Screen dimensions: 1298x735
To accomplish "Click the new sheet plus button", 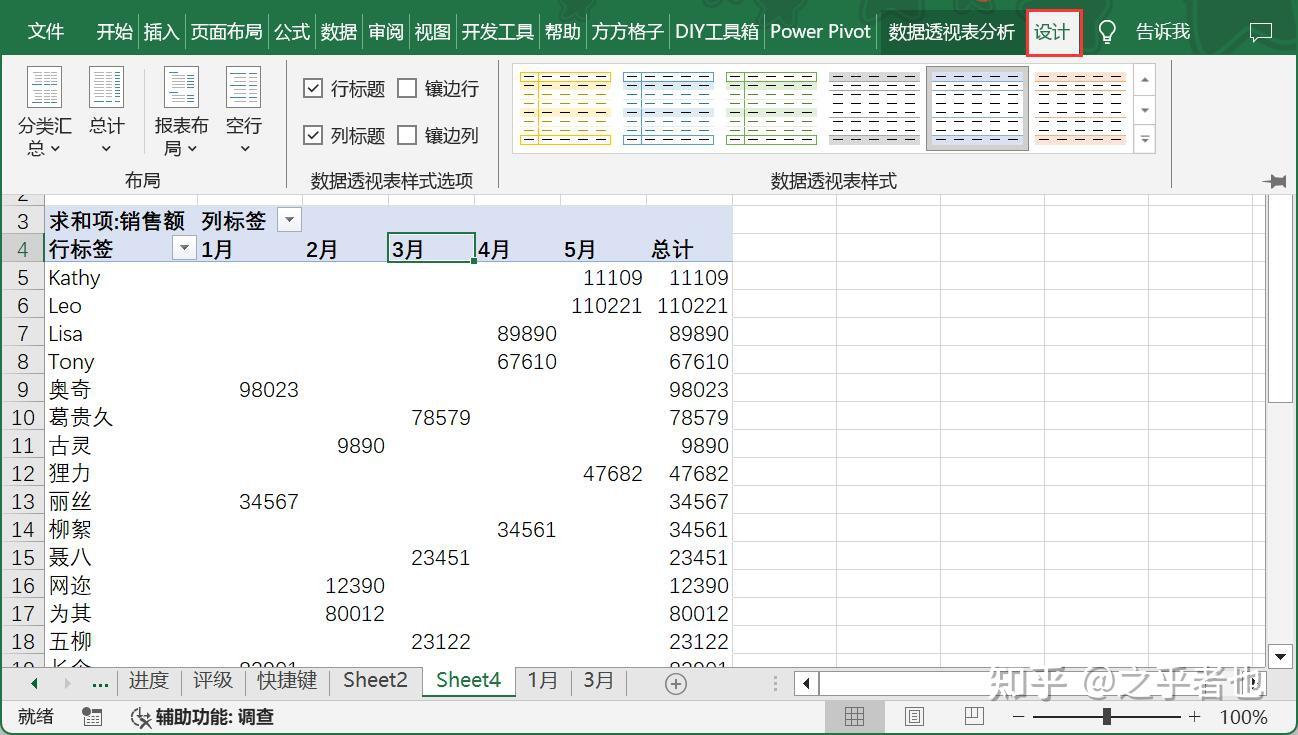I will pos(675,681).
